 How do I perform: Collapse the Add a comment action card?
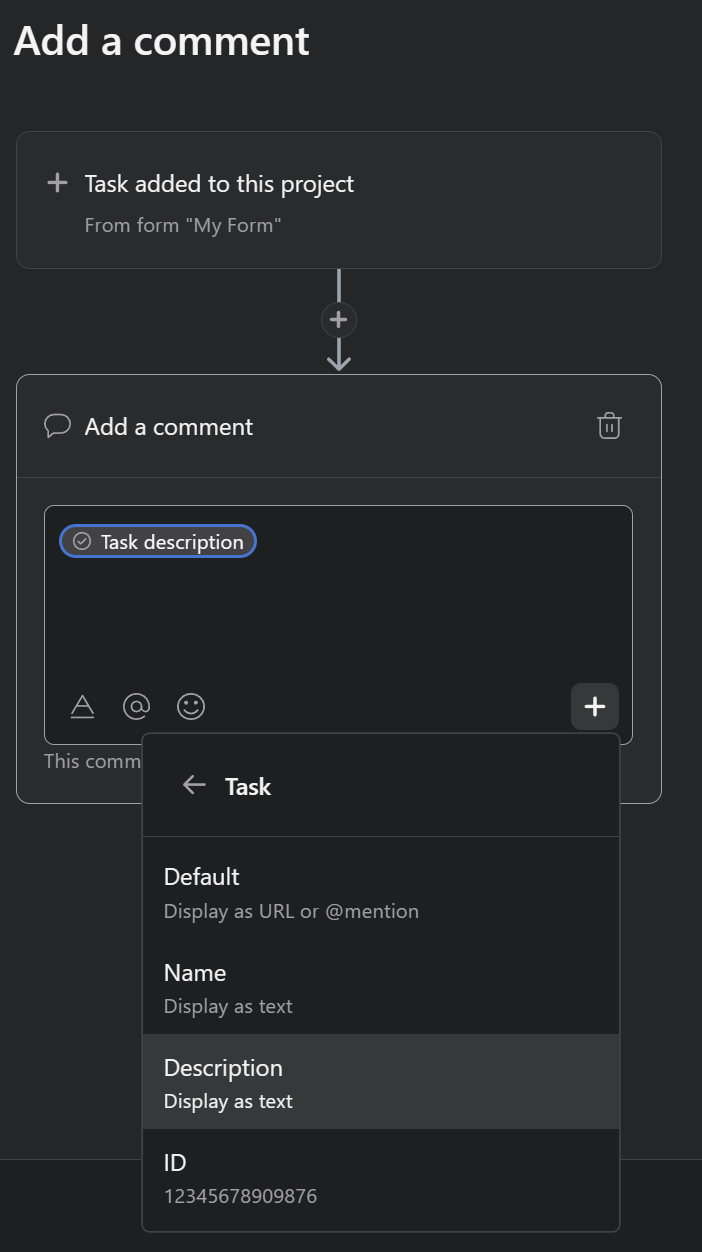[168, 425]
